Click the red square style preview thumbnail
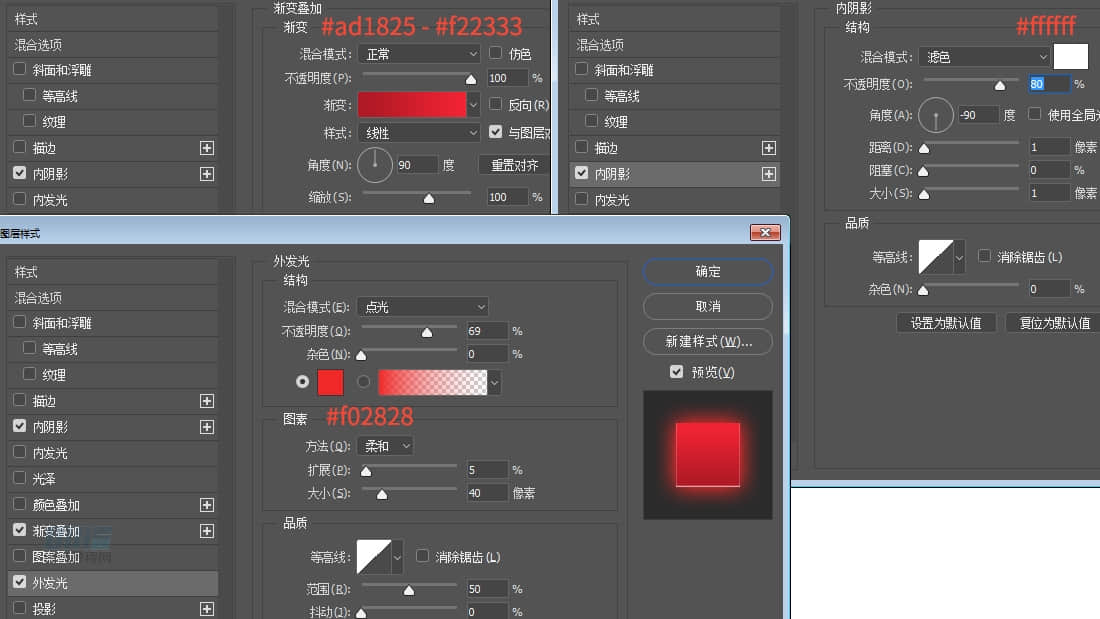1100x619 pixels. coord(708,454)
